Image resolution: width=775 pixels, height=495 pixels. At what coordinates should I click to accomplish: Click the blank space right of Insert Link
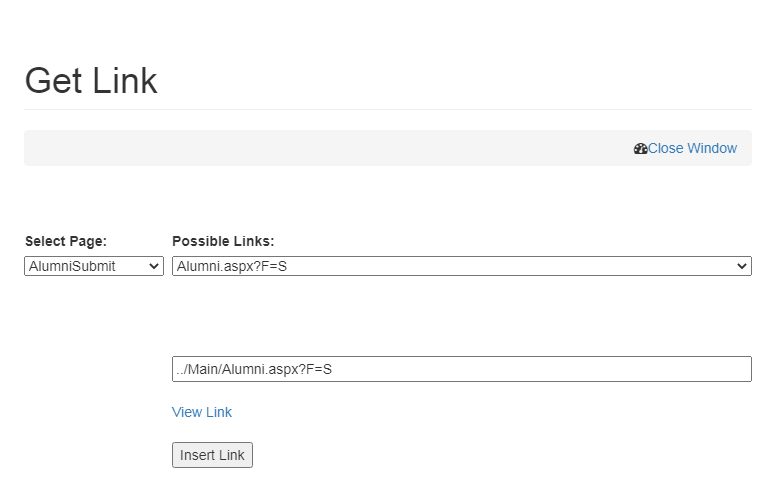pos(450,455)
